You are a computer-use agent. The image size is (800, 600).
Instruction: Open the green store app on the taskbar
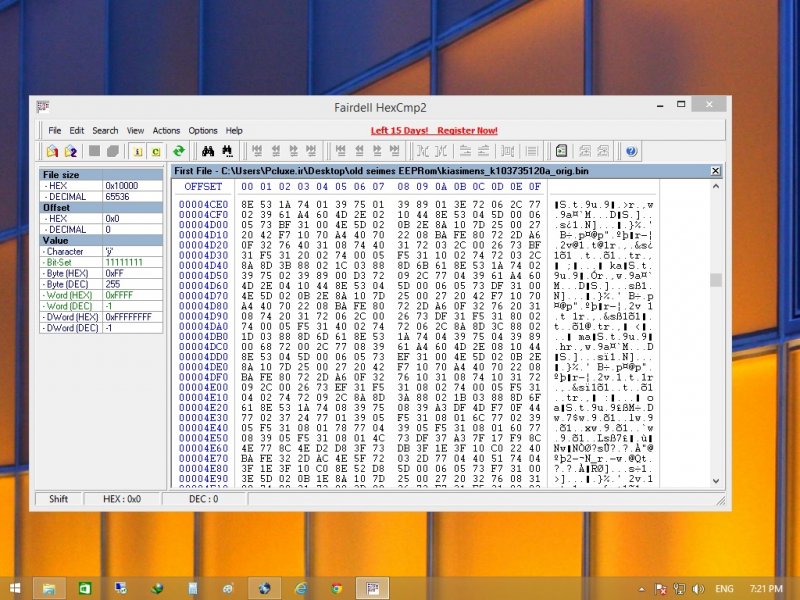pos(85,588)
